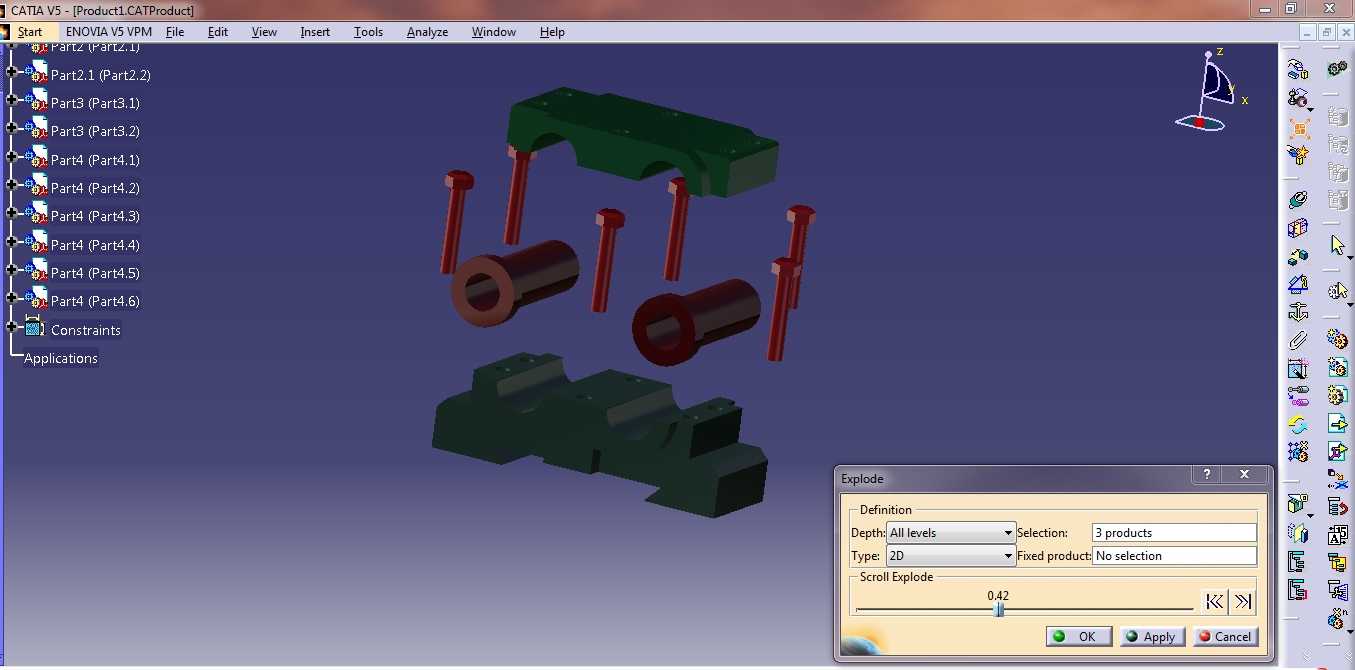The width and height of the screenshot is (1355, 670).
Task: Select the Applications tree entry
Action: pyautogui.click(x=61, y=358)
